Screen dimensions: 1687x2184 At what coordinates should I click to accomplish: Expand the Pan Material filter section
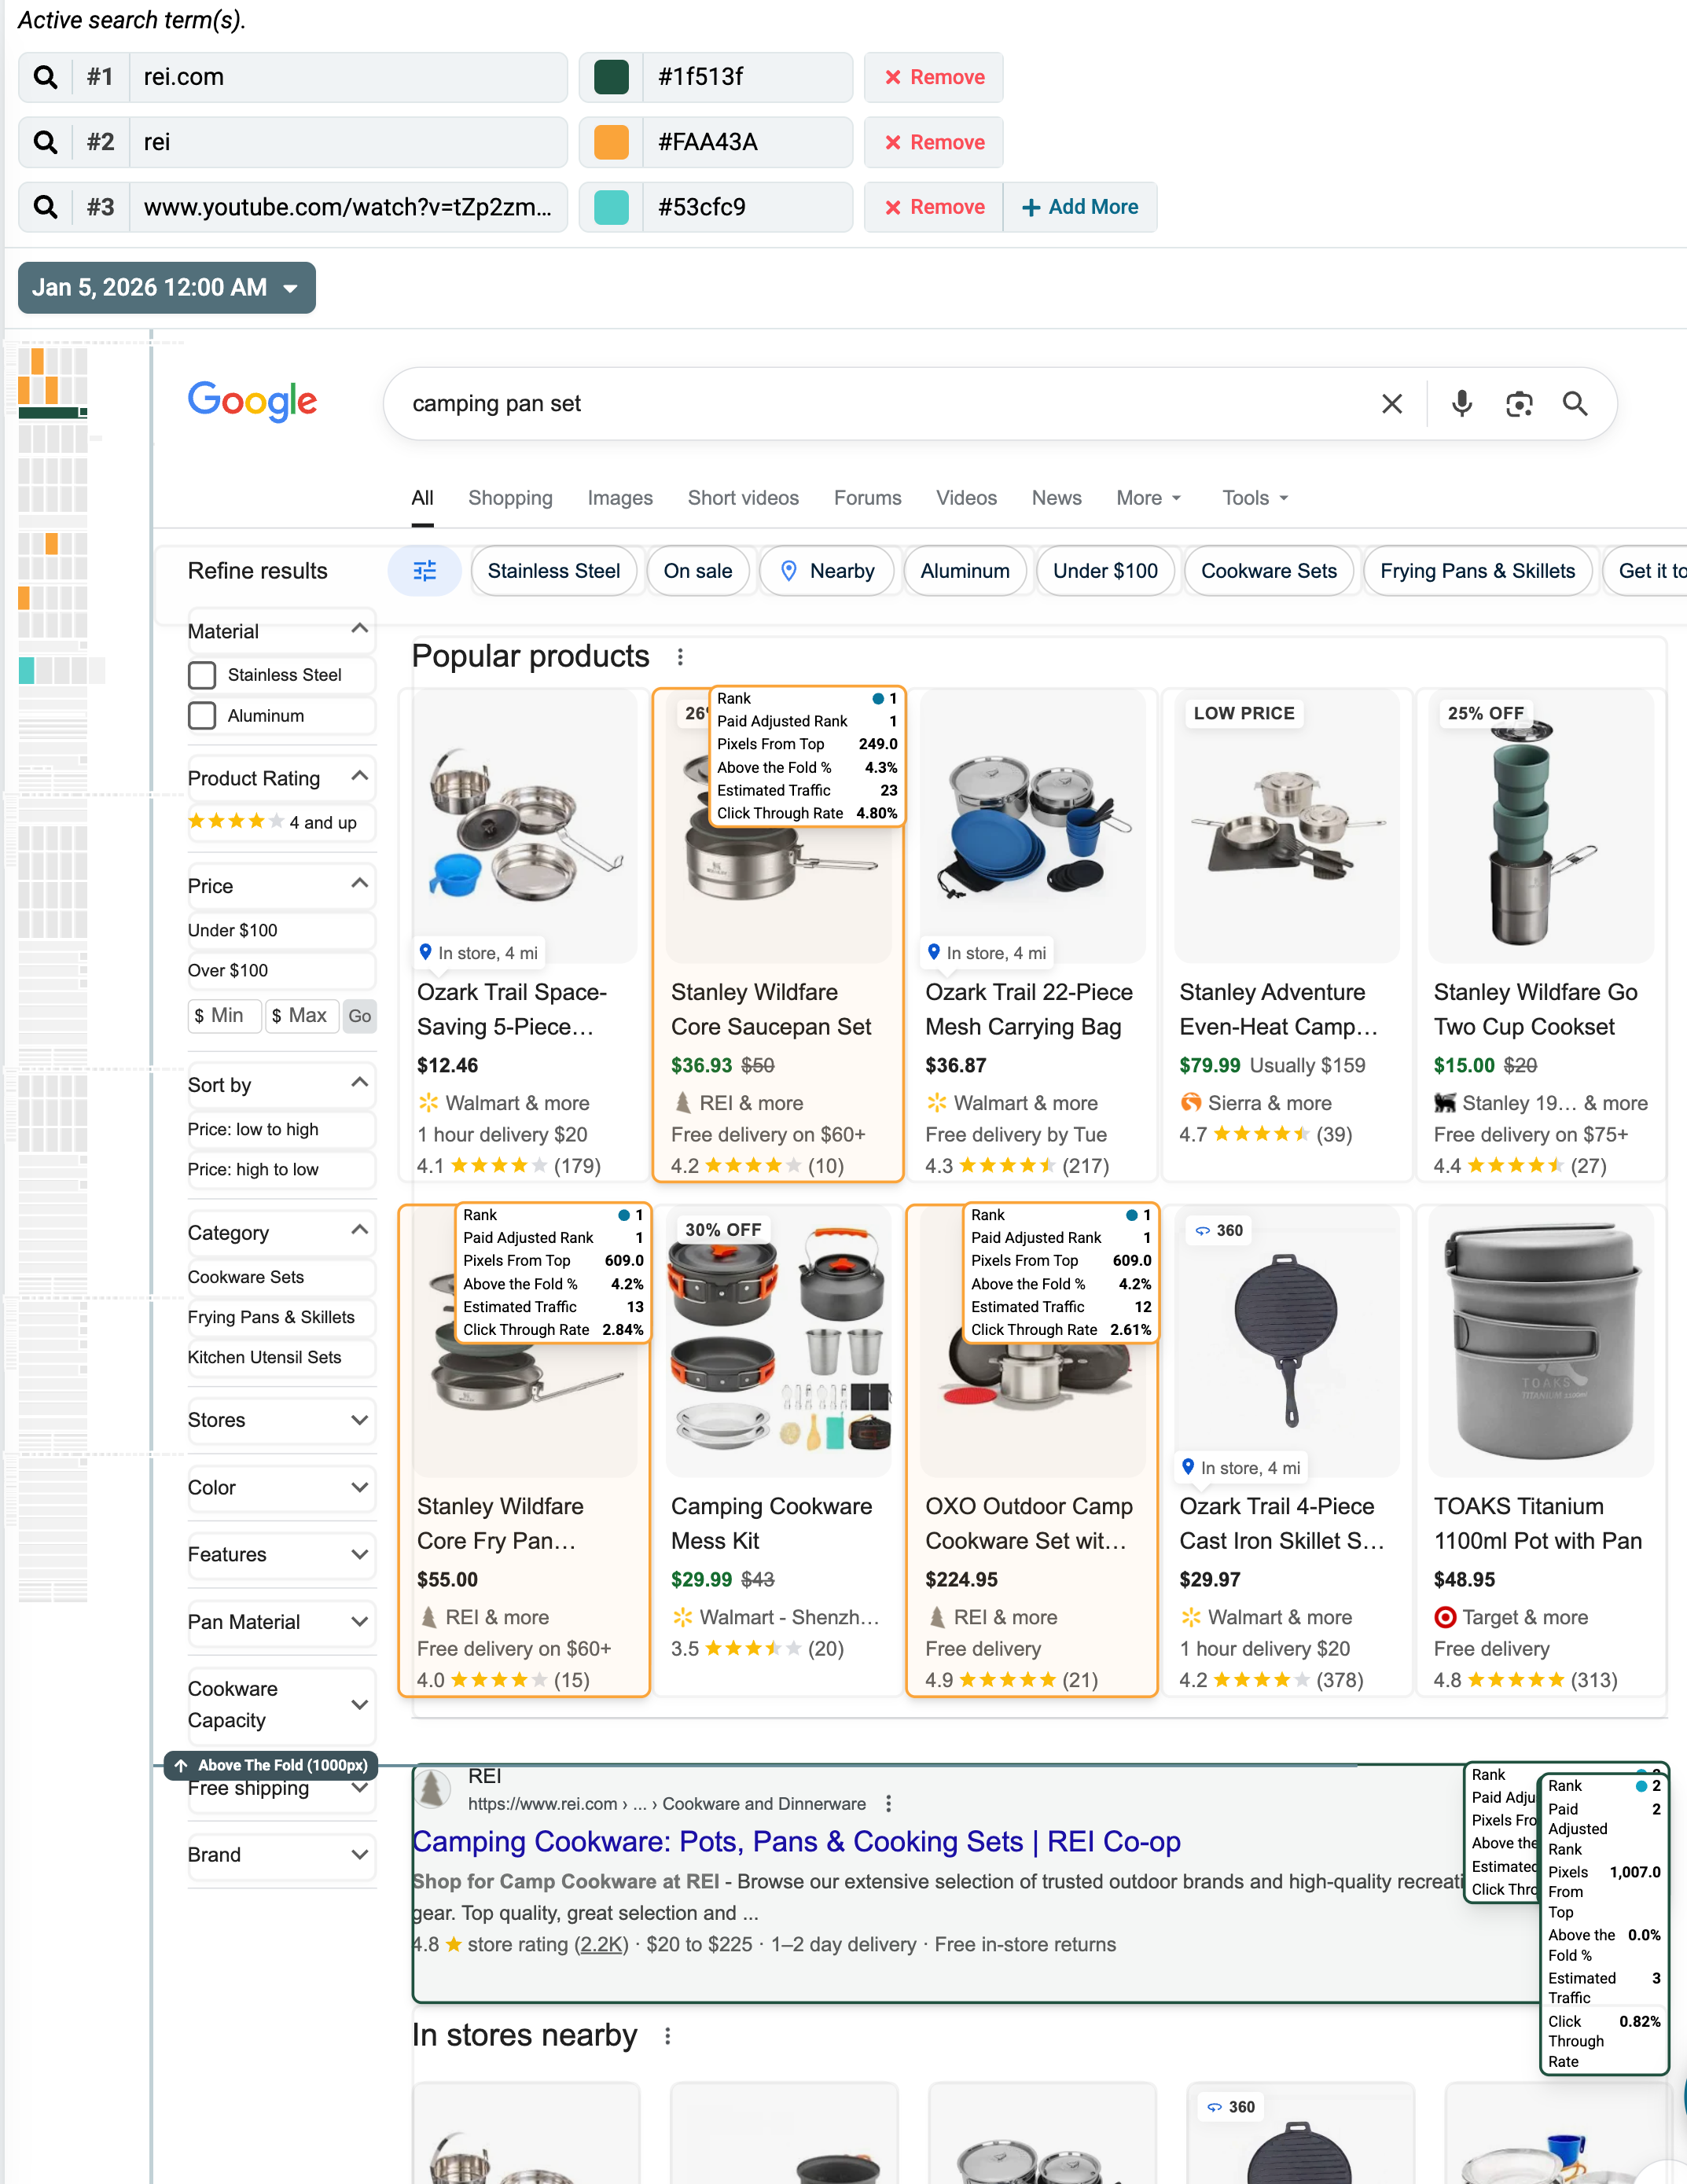click(279, 1622)
